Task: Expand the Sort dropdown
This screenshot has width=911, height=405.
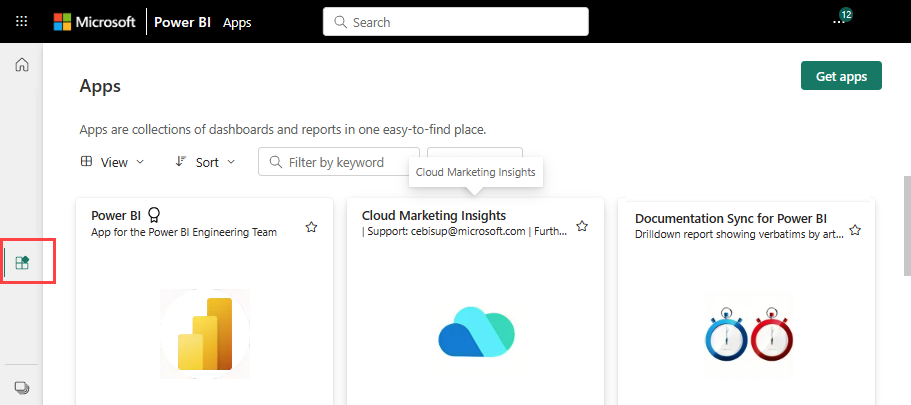Action: point(205,162)
